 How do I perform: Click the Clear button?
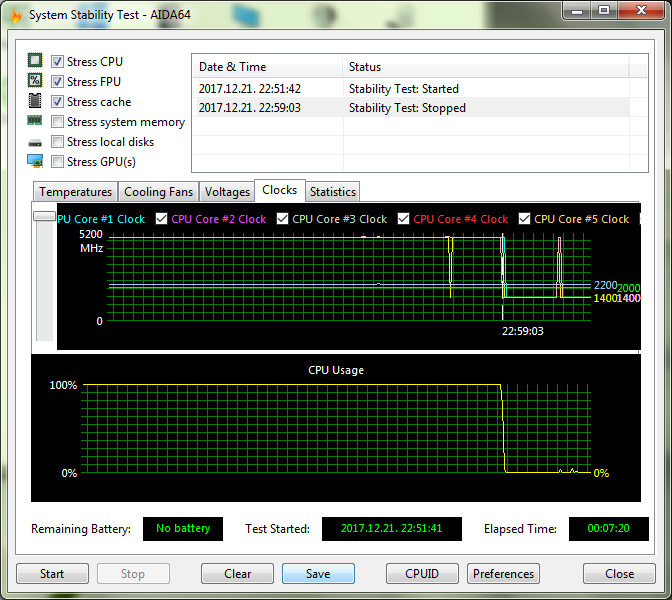[x=237, y=573]
